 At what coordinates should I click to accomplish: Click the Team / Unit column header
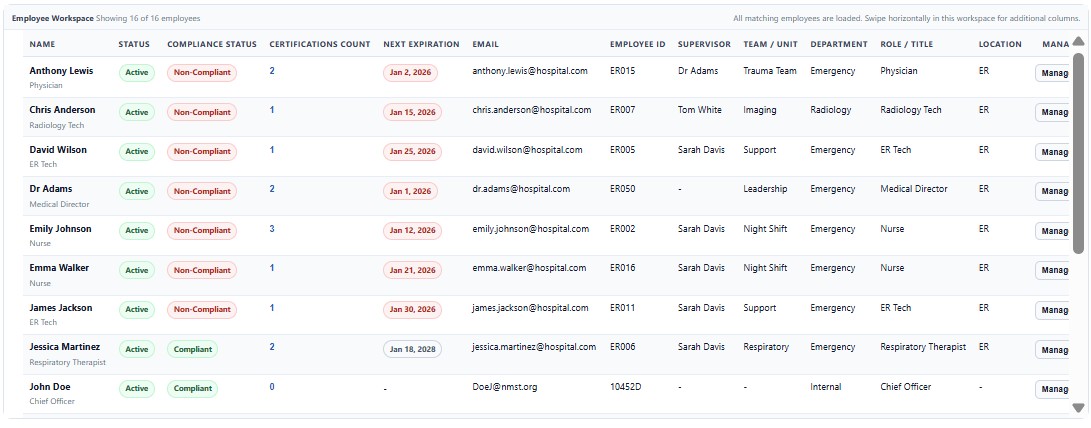coord(770,44)
